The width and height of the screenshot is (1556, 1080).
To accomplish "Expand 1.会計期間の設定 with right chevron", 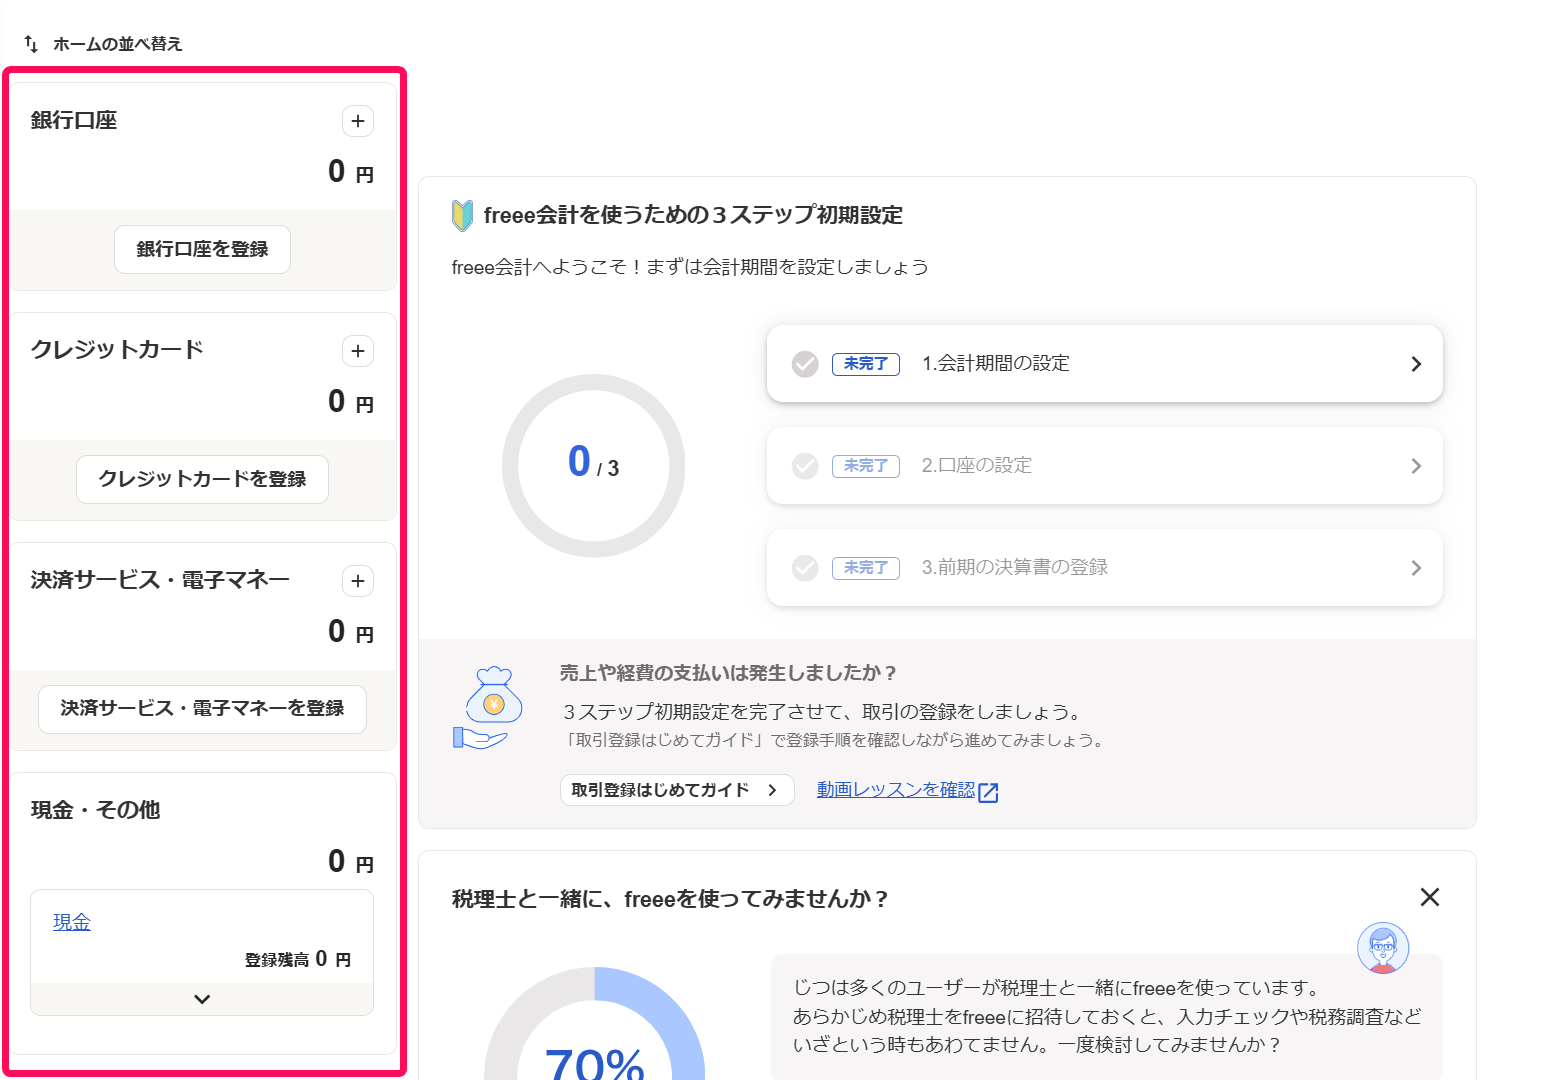I will click(x=1416, y=364).
